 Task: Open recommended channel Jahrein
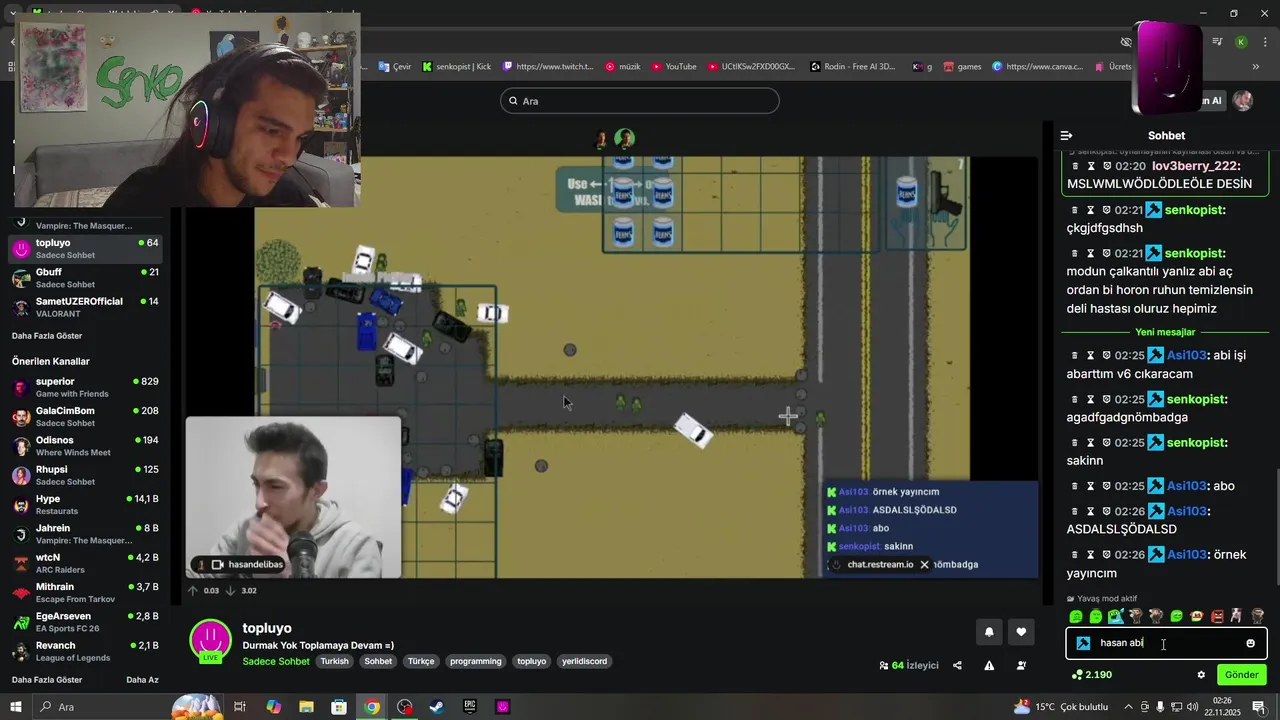[x=85, y=534]
